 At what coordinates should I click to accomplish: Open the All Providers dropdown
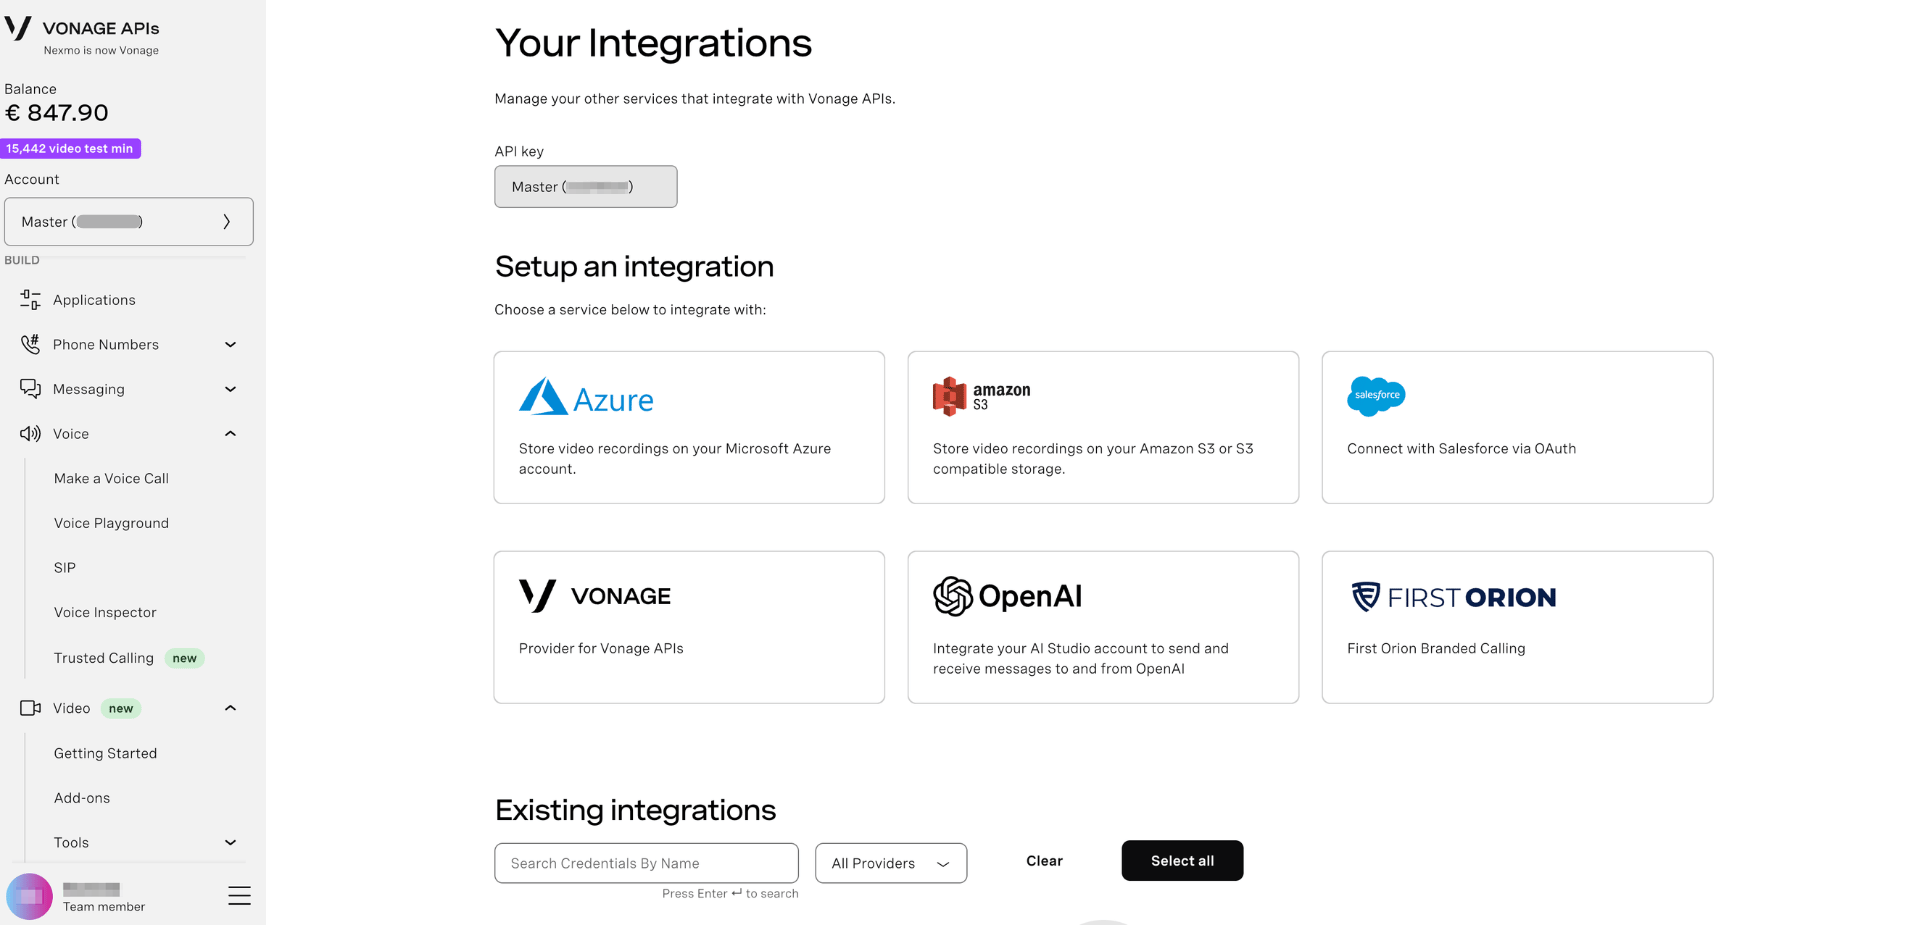coord(891,863)
